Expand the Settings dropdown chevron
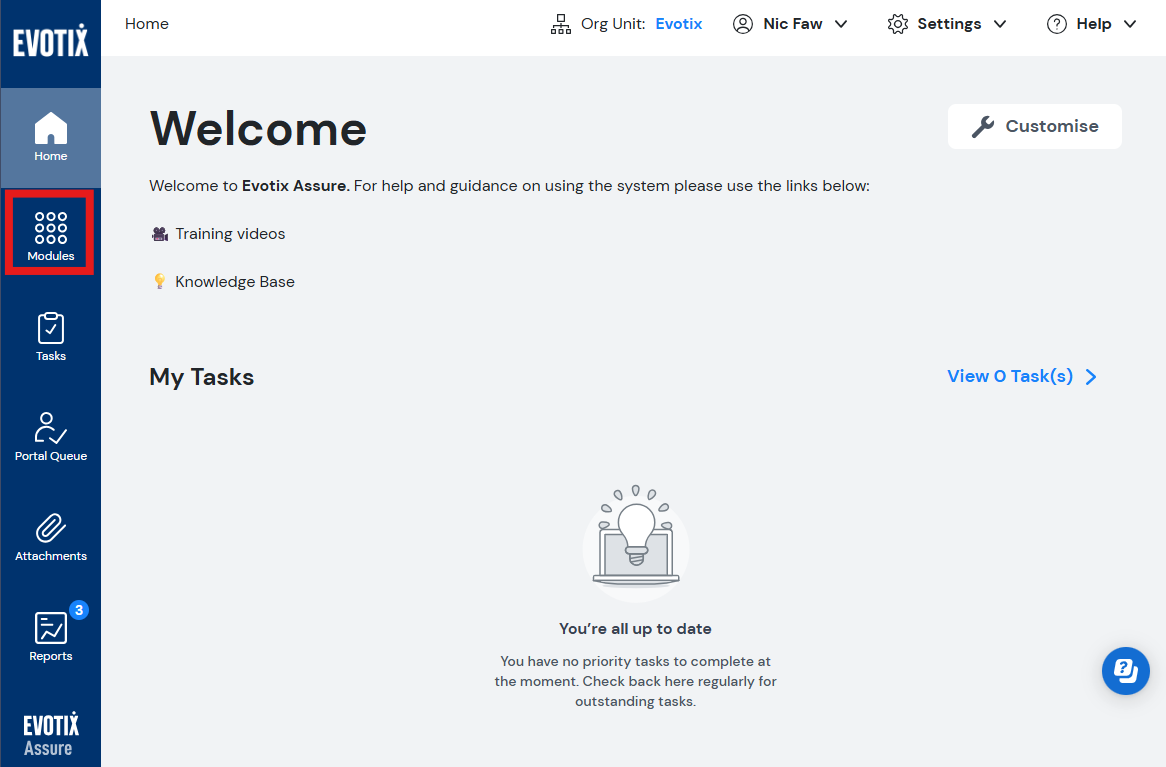 (x=1000, y=25)
